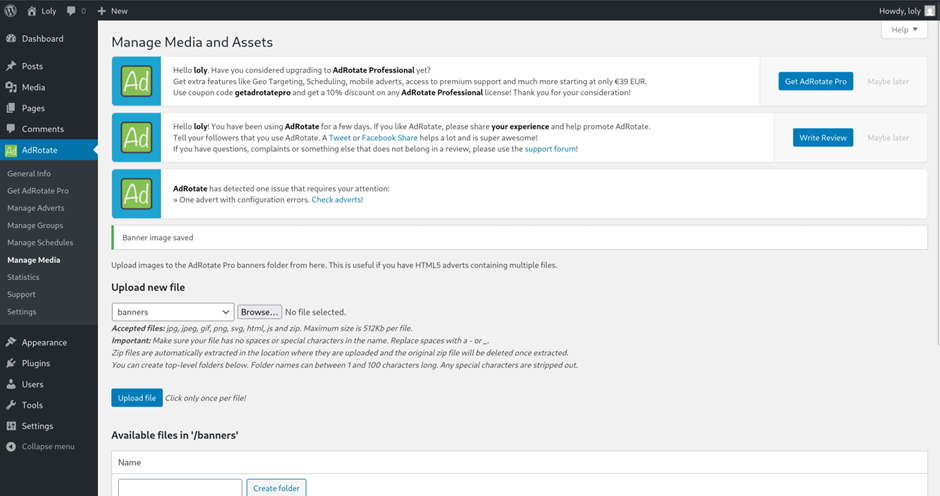Click the Comments sidebar bubble icon
This screenshot has height=496, width=940.
[x=11, y=128]
